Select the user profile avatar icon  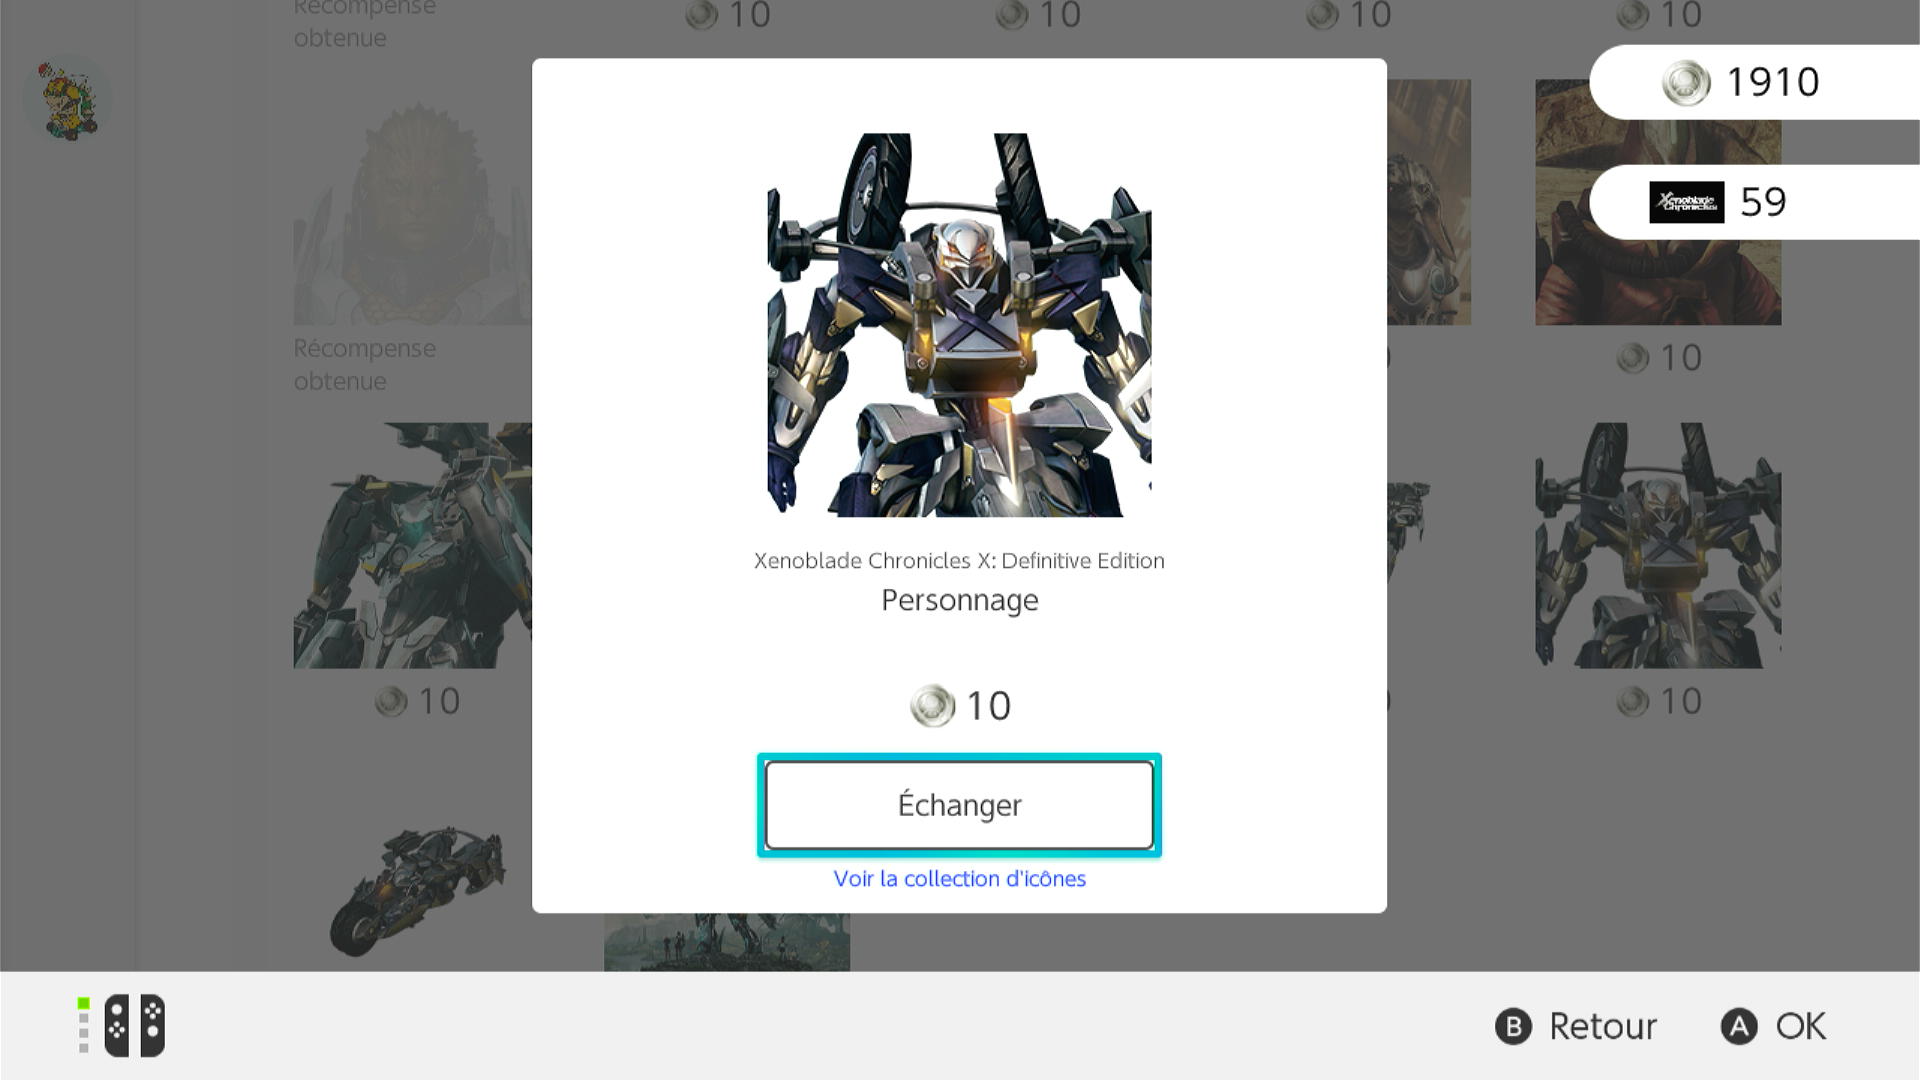point(68,100)
